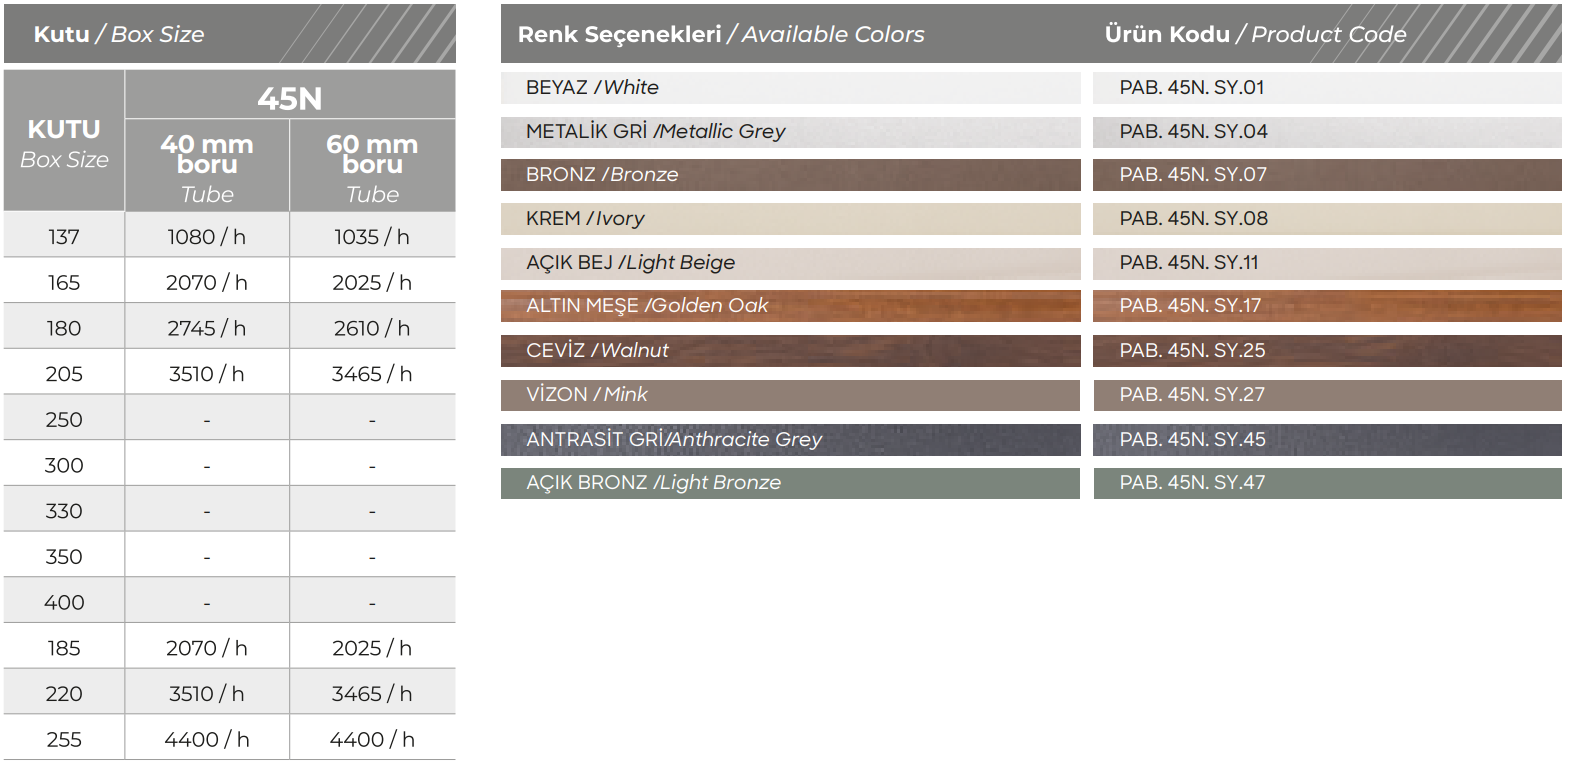
Task: Choose the Anthracite Grey color swatch
Action: tap(790, 439)
